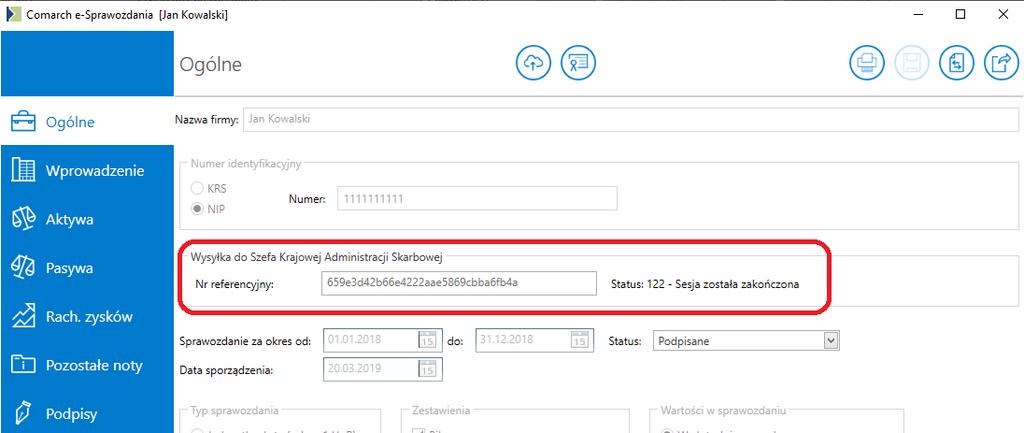Click the Nr referencyjny field

tap(458, 283)
